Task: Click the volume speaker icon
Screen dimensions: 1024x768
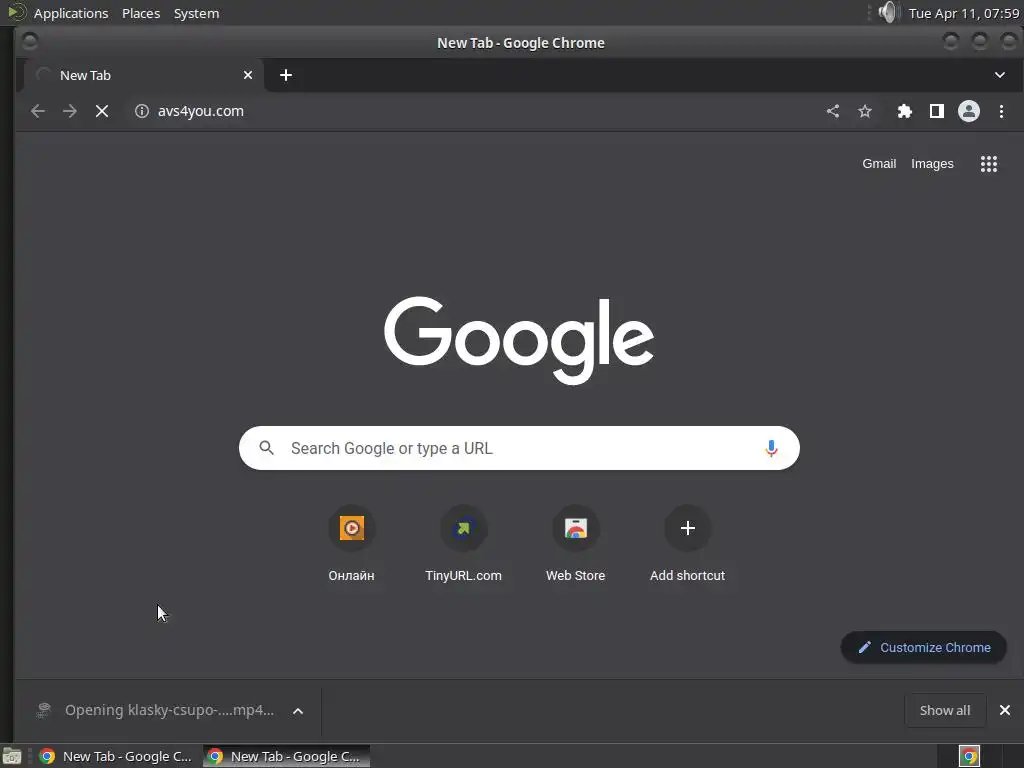Action: point(889,12)
